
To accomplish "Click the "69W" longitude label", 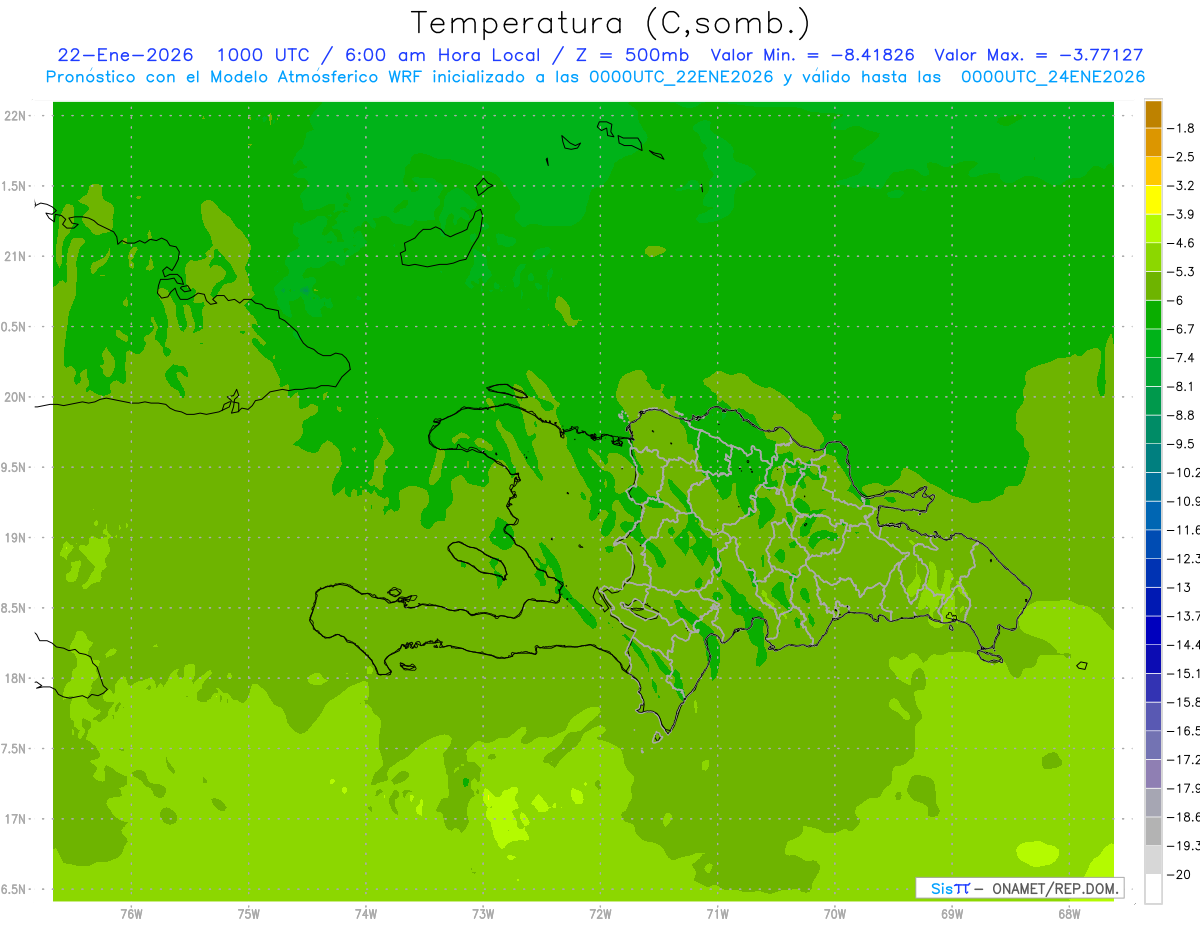I will coord(952,913).
